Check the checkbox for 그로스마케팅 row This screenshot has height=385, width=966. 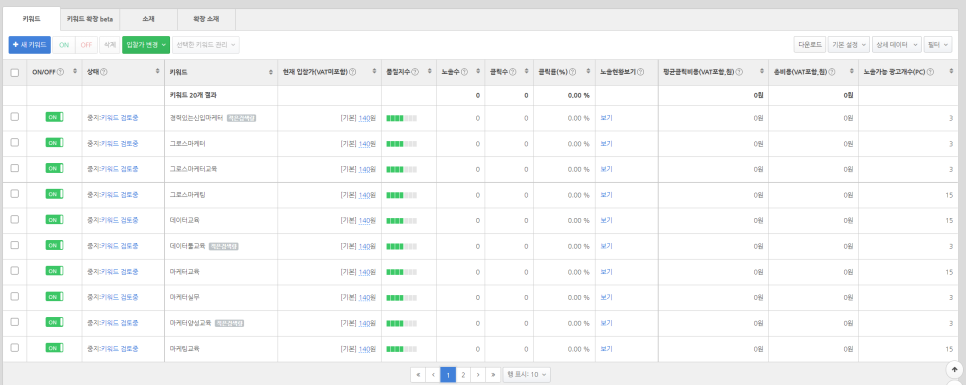15,194
